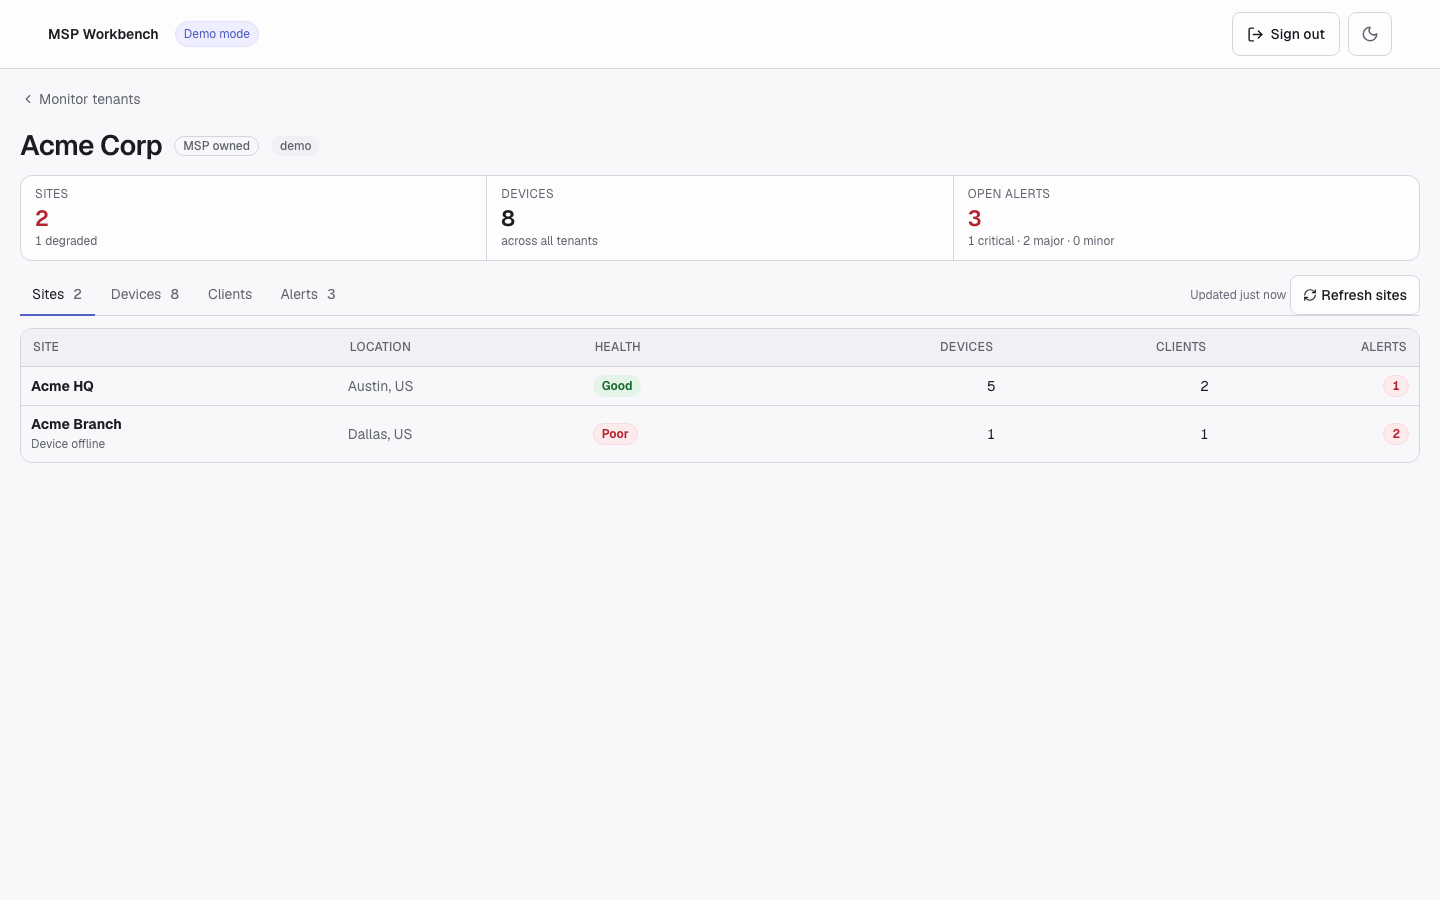
Task: Click the Devices column header in the table
Action: pyautogui.click(x=966, y=347)
